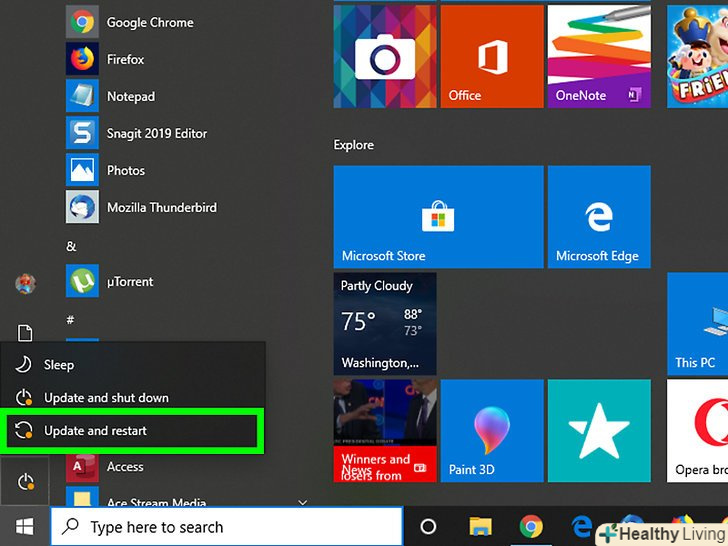Image resolution: width=728 pixels, height=546 pixels.
Task: Open the Documents icon in Start sidebar
Action: [25, 333]
